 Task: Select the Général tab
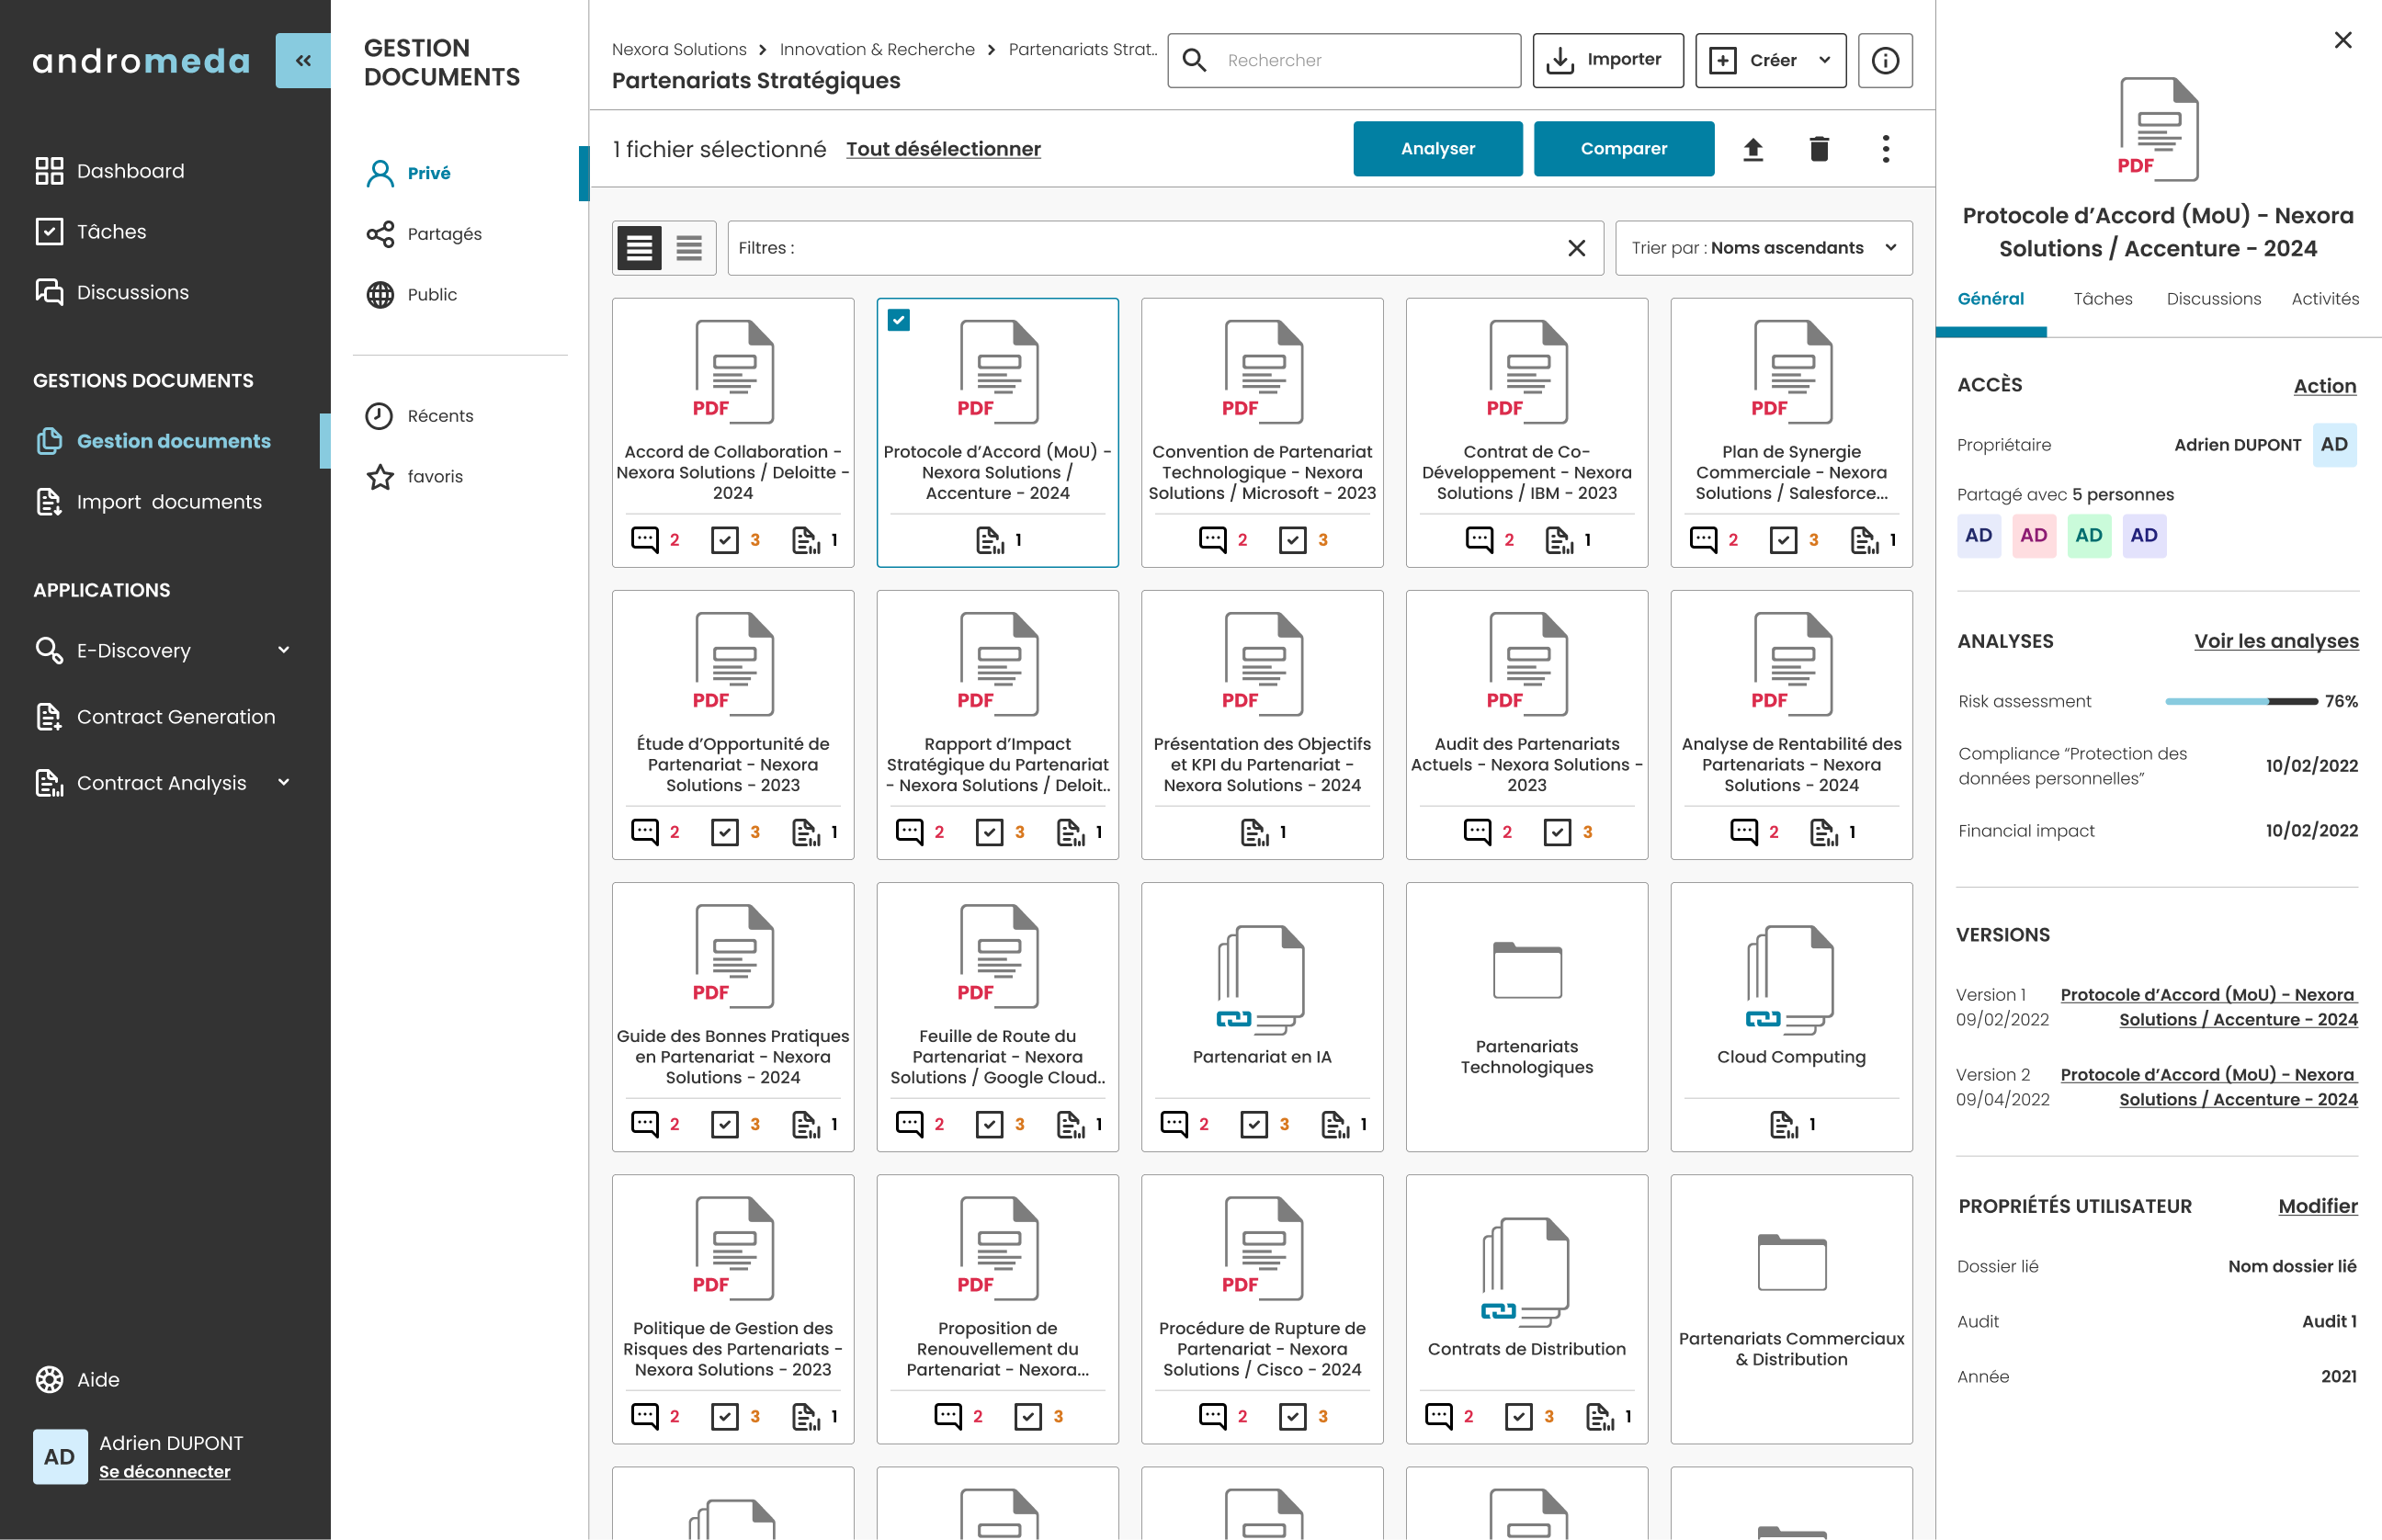tap(1991, 298)
